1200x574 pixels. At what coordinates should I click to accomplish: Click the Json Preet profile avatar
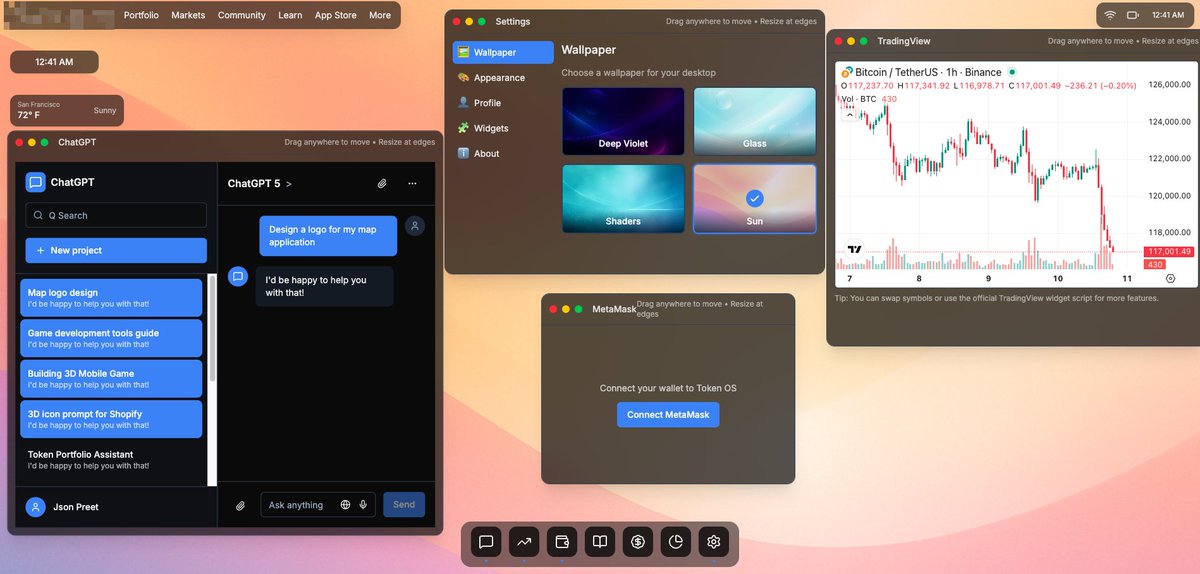point(36,507)
